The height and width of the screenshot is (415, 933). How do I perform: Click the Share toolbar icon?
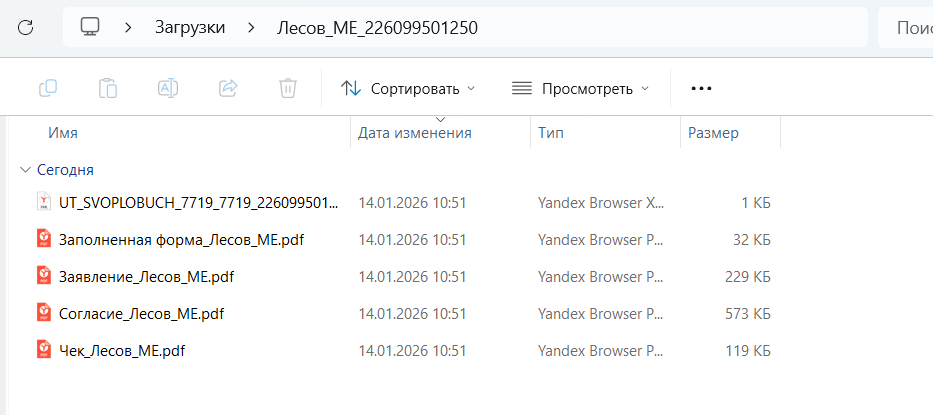(x=228, y=88)
